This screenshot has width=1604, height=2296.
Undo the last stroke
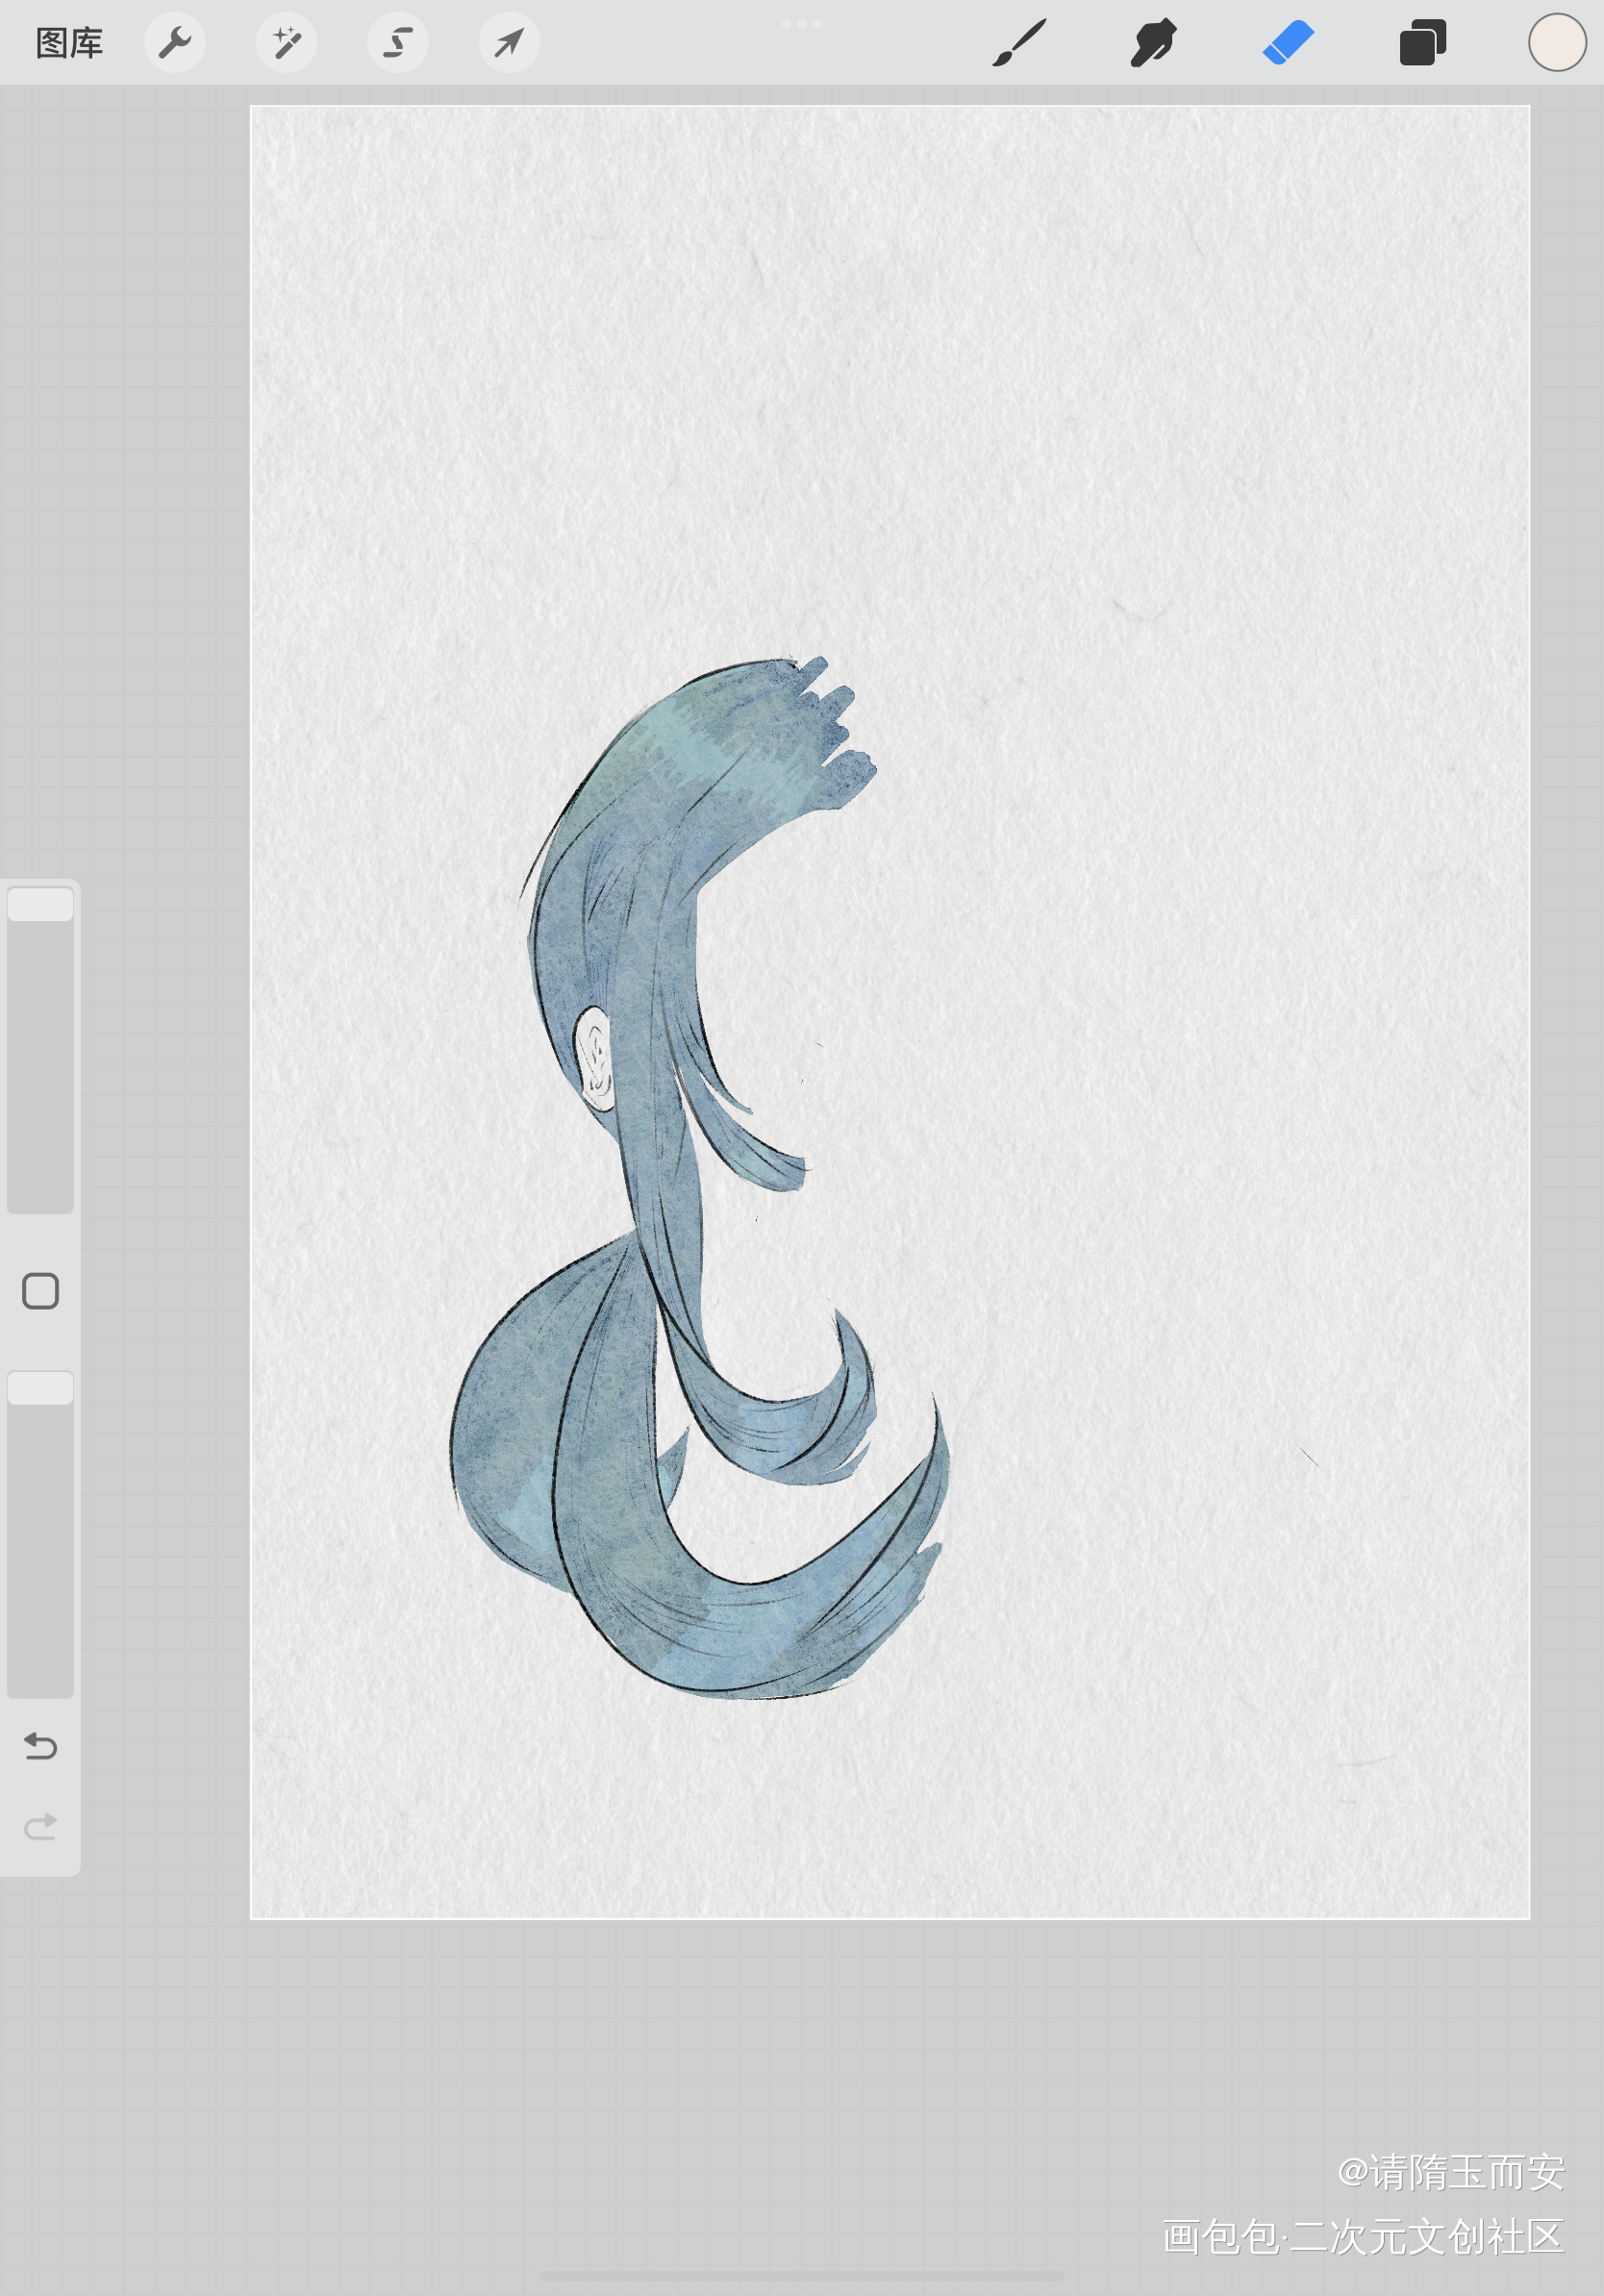(40, 1746)
